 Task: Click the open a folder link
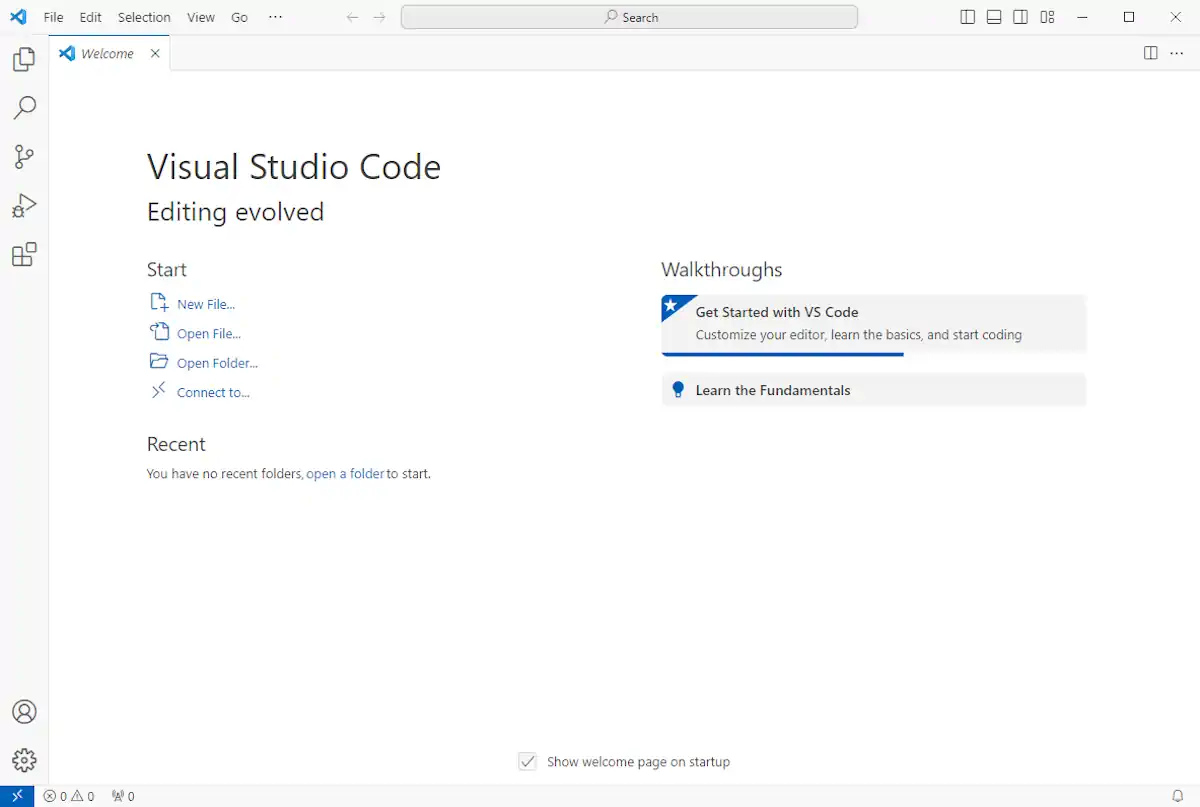click(x=345, y=473)
